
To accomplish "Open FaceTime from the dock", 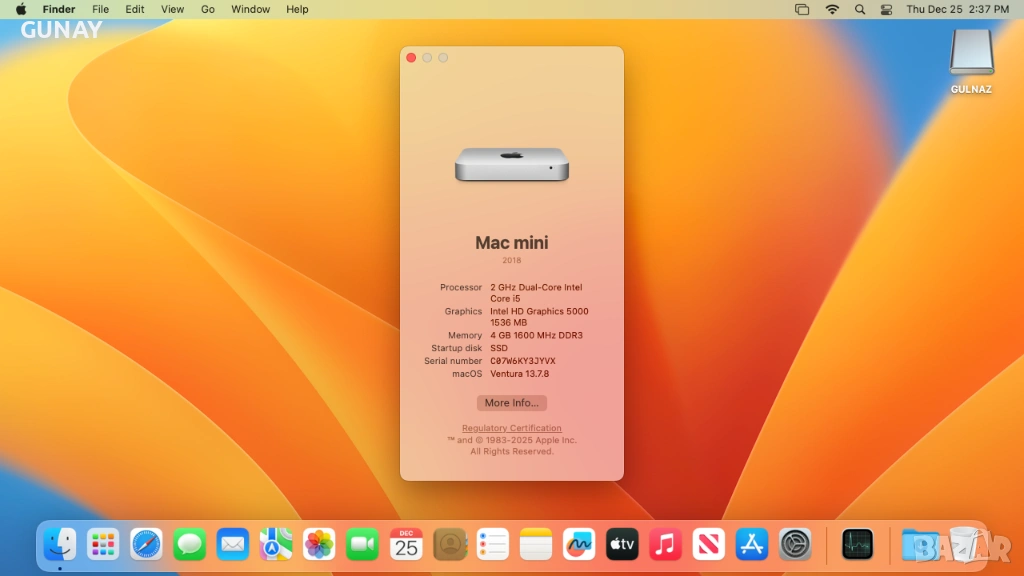I will [x=362, y=544].
